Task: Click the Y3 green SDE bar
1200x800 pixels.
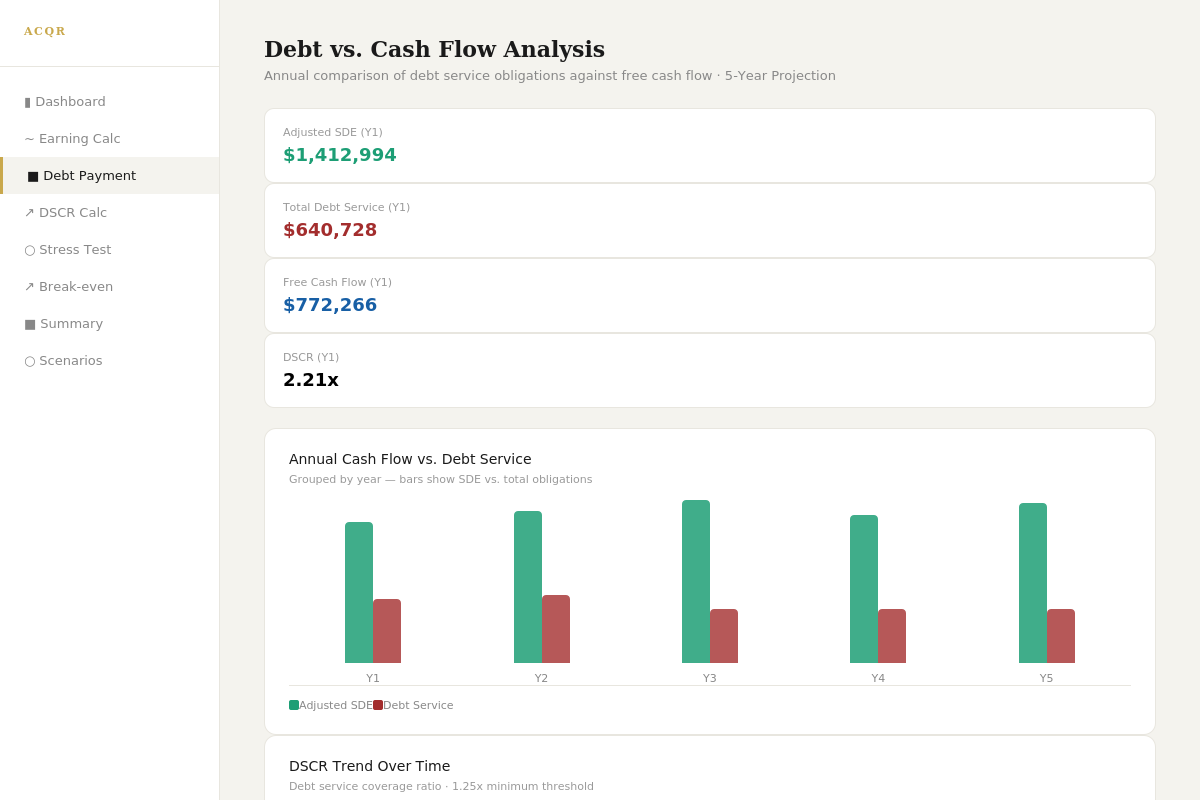Action: point(696,581)
